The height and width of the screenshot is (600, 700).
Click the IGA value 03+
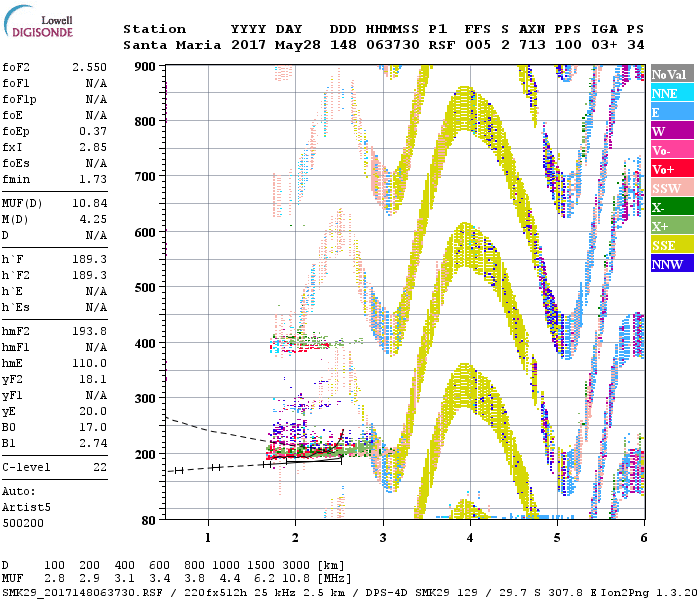[x=604, y=45]
